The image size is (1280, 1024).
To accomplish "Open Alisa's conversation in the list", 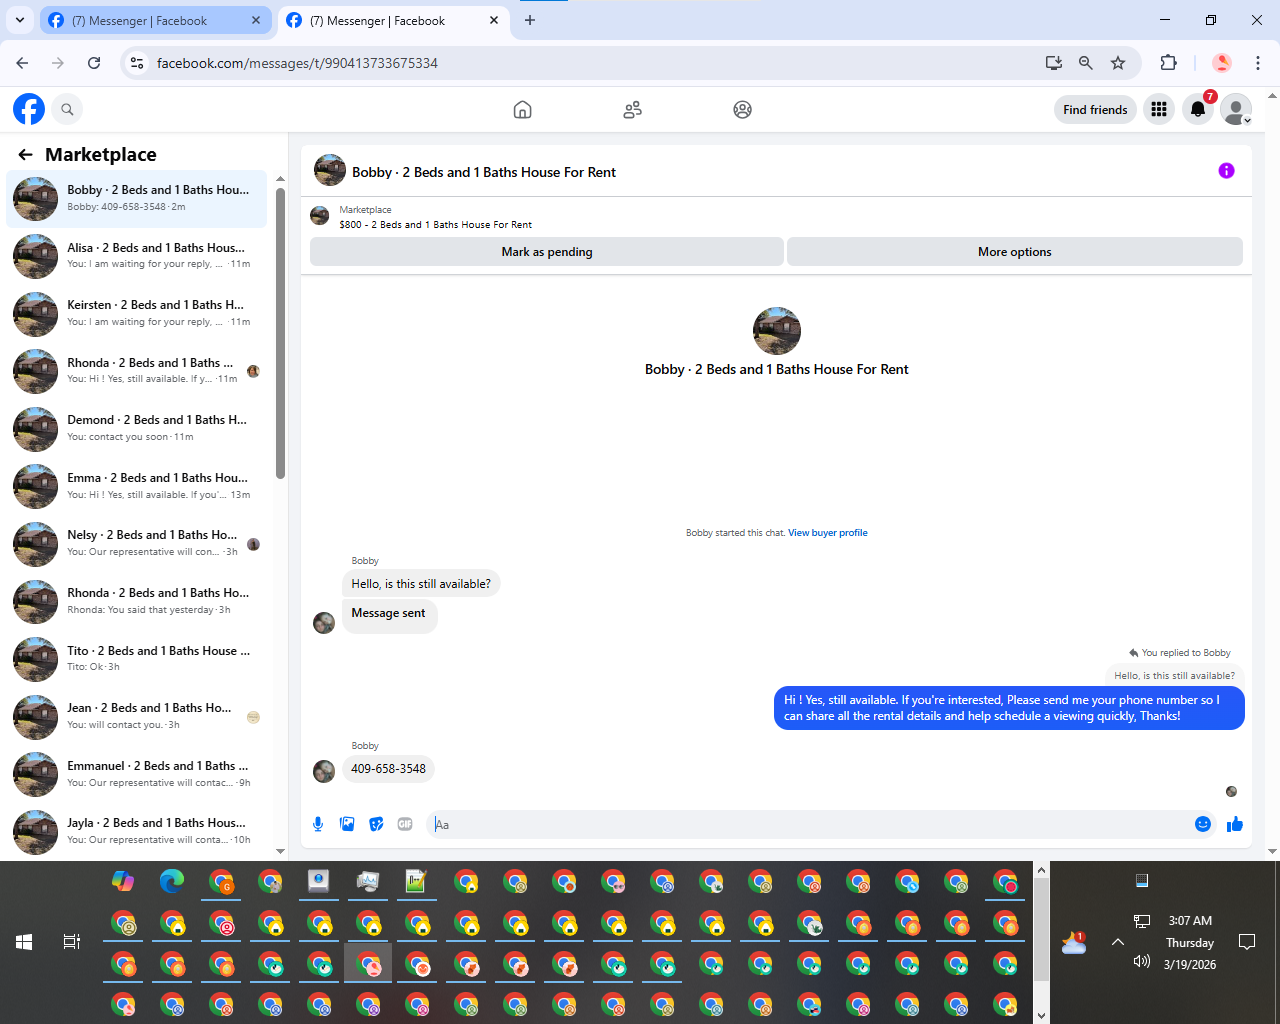I will (137, 256).
